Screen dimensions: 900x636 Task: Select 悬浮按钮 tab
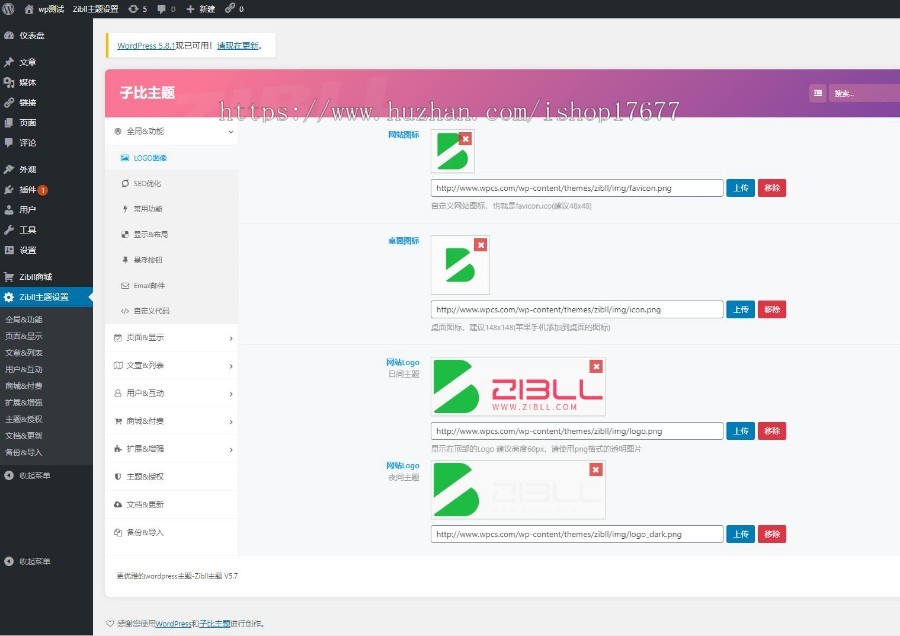tap(172, 259)
